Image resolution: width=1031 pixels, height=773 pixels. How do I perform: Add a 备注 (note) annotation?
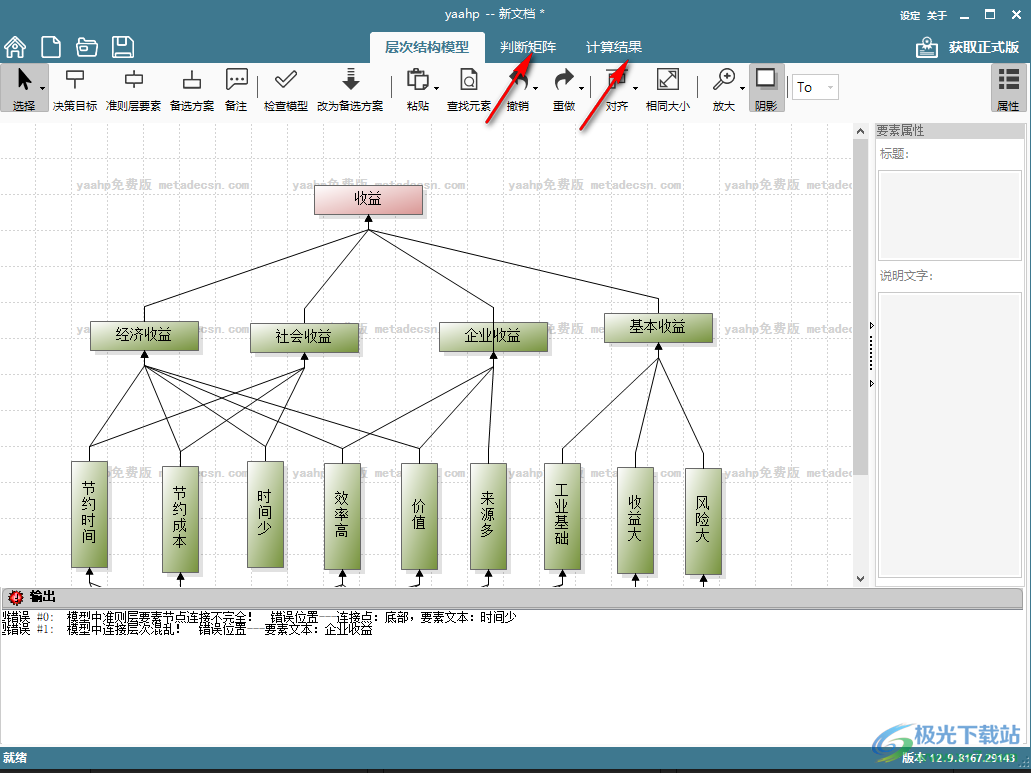click(x=236, y=89)
